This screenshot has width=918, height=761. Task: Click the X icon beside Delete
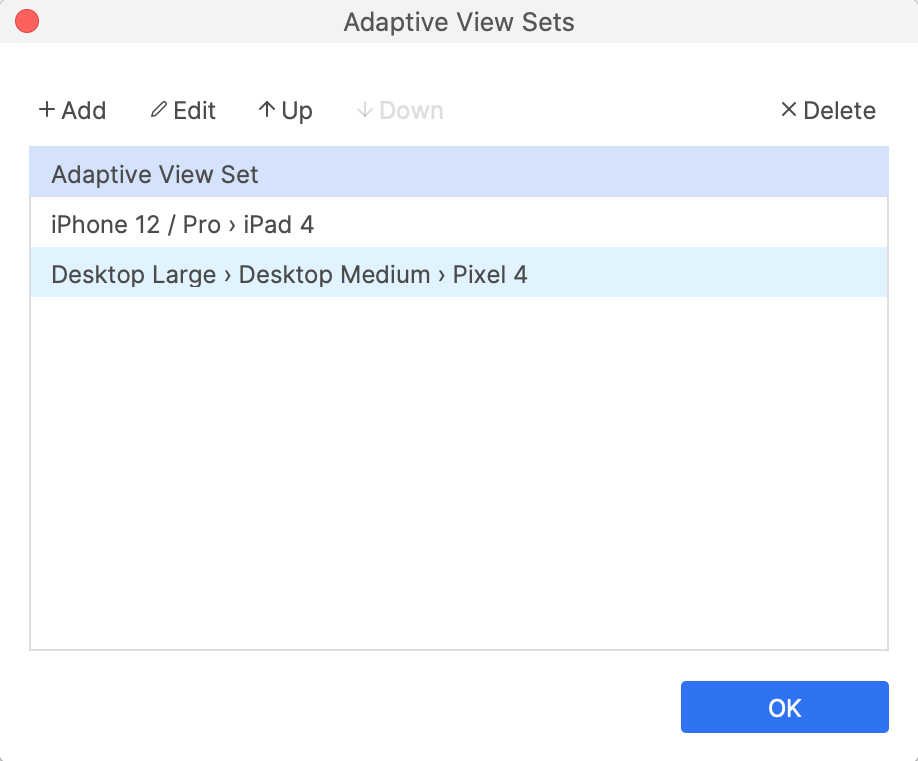tap(788, 110)
